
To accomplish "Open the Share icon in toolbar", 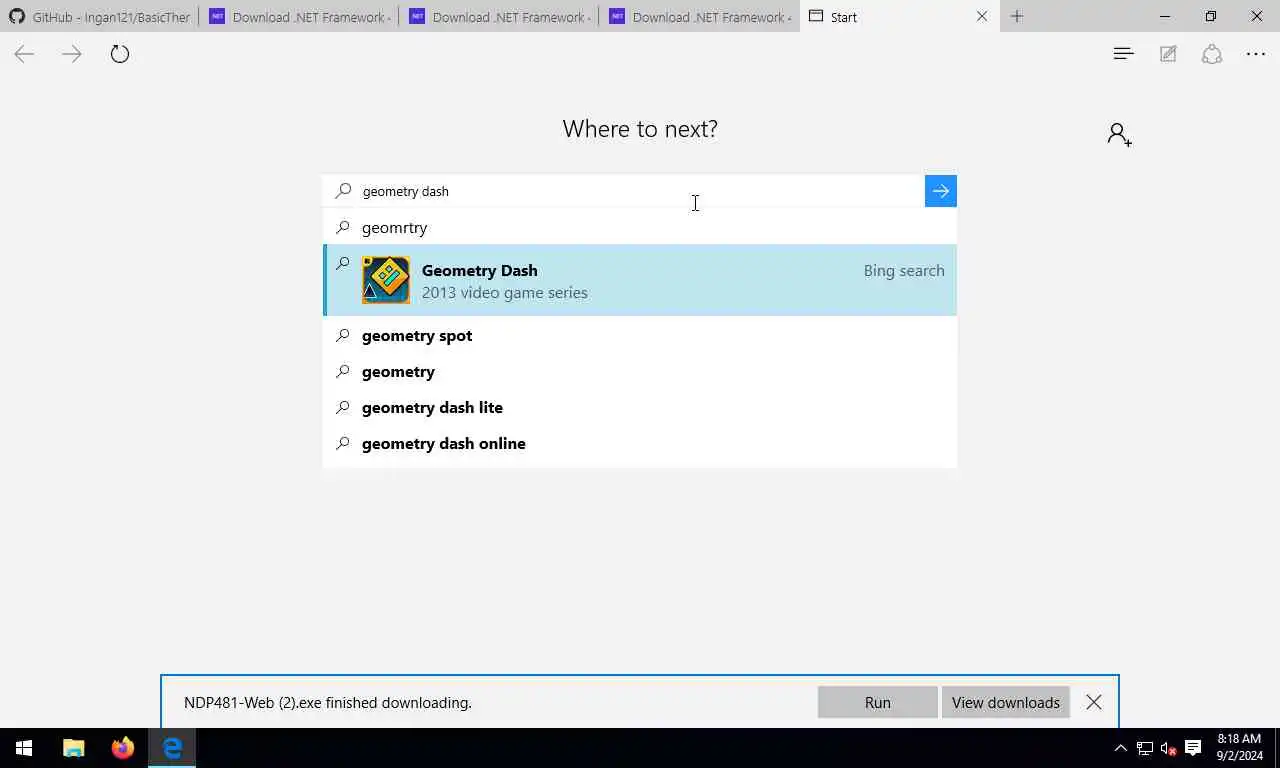I will tap(1212, 54).
